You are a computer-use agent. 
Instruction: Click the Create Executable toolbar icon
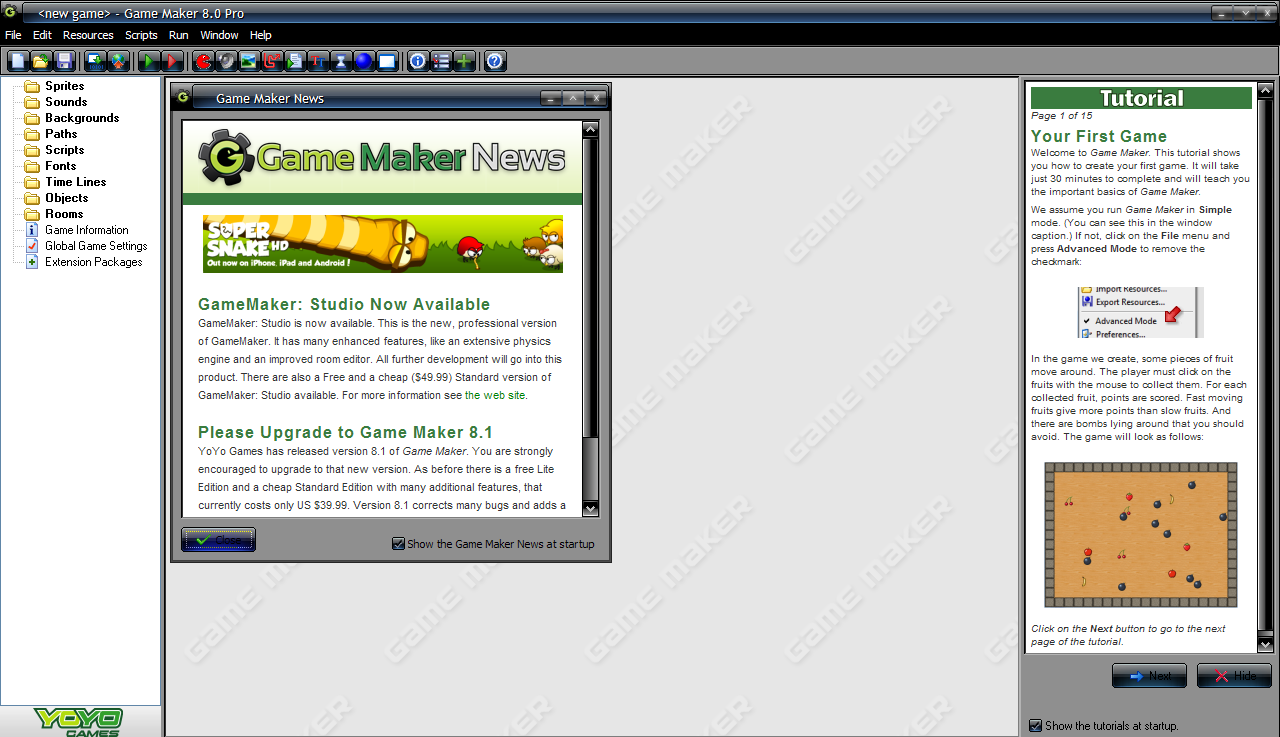pos(93,61)
